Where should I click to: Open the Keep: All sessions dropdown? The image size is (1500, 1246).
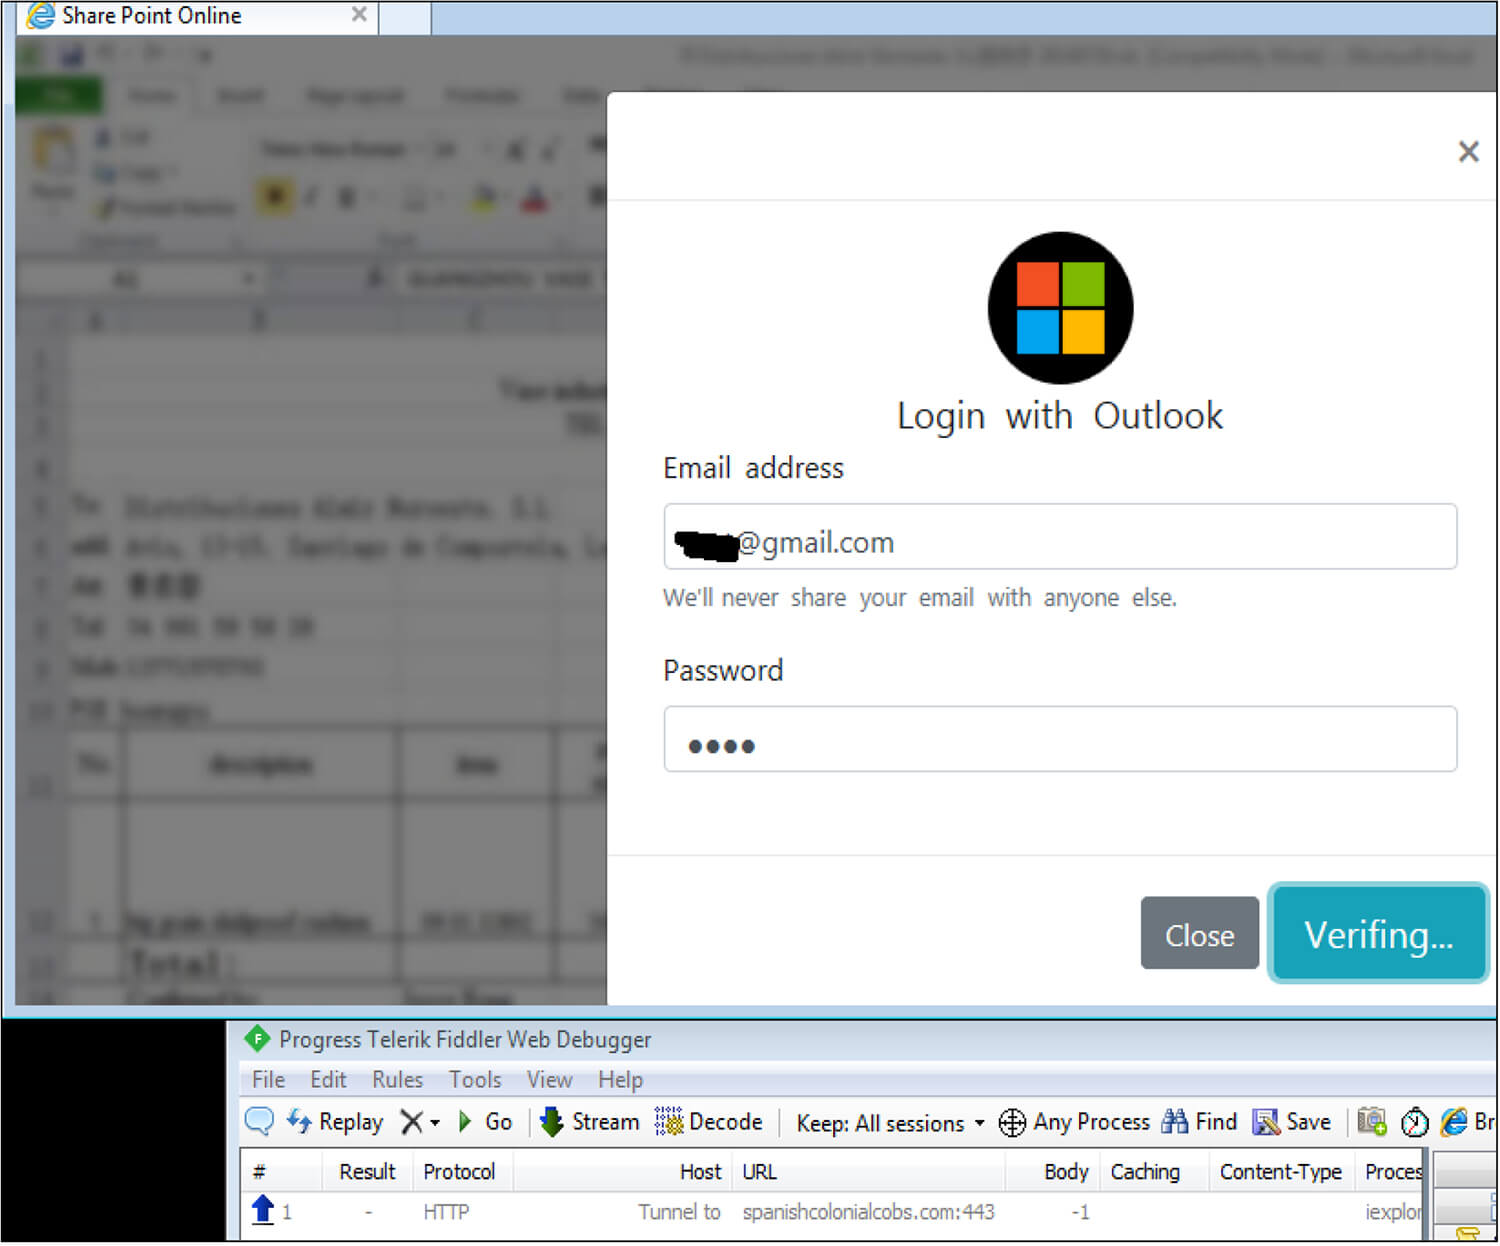(x=890, y=1123)
